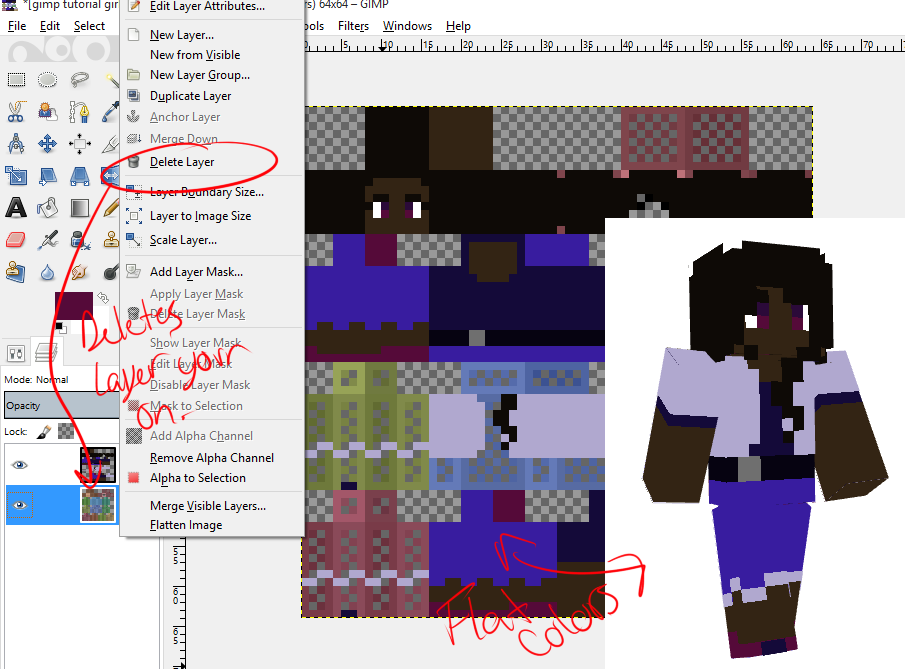Image resolution: width=905 pixels, height=669 pixels.
Task: Choose Alpha to Selection
Action: coord(212,478)
